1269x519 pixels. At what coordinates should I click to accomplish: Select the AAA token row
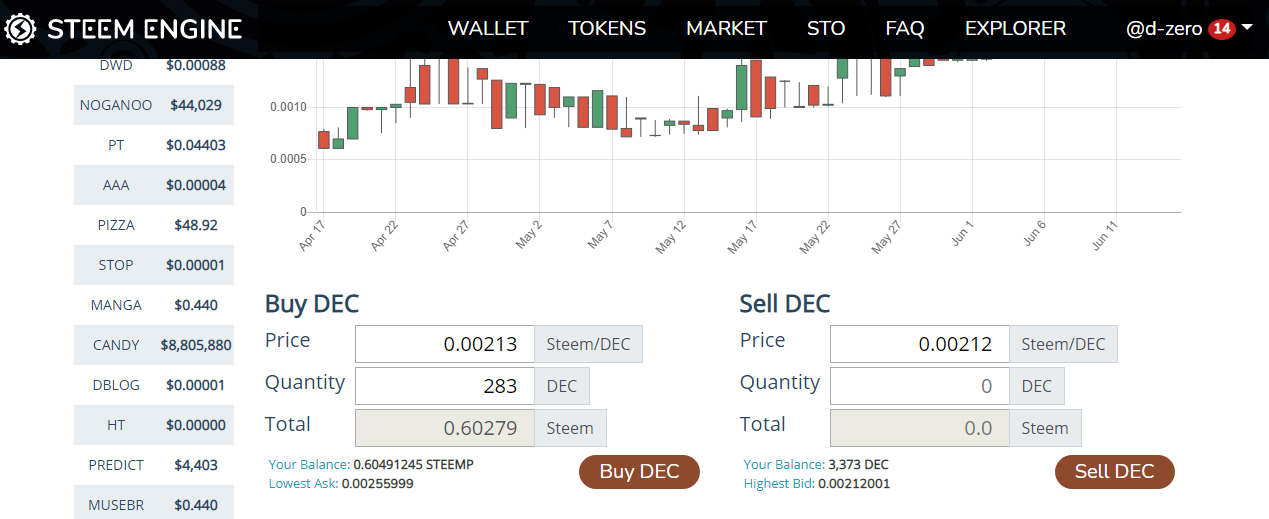pos(154,185)
